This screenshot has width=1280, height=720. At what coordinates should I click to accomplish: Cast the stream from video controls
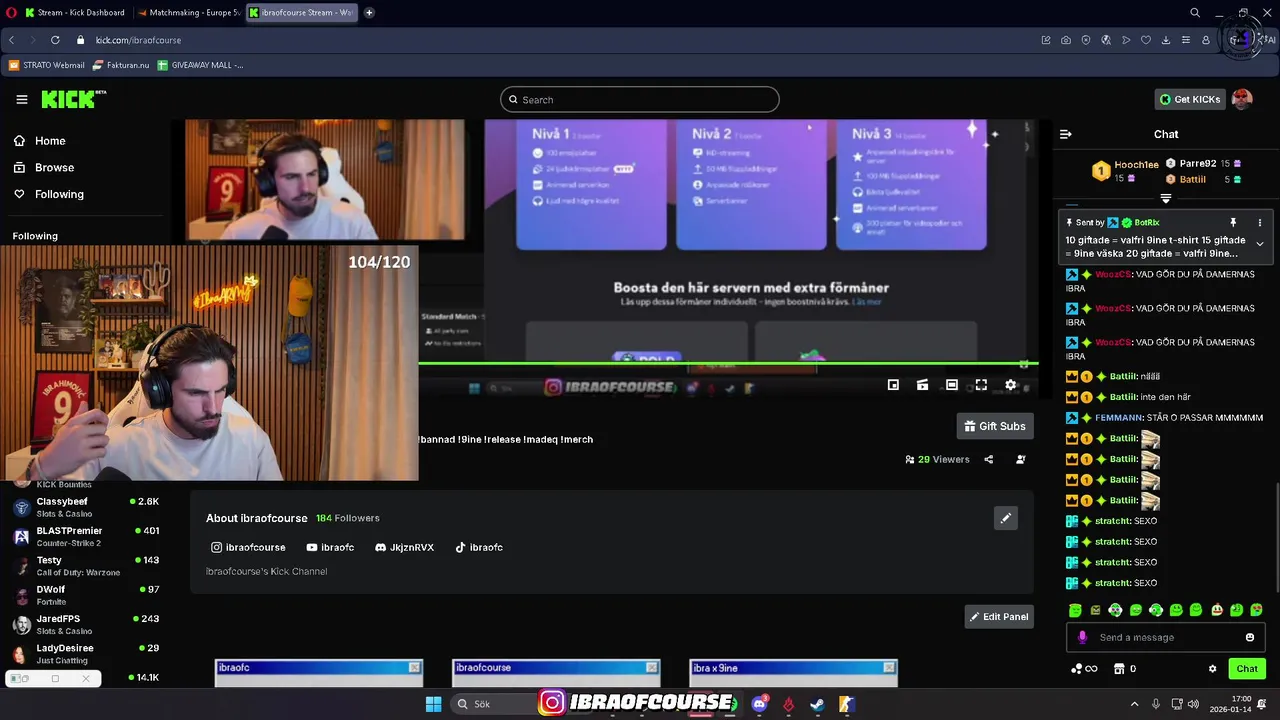click(x=922, y=385)
